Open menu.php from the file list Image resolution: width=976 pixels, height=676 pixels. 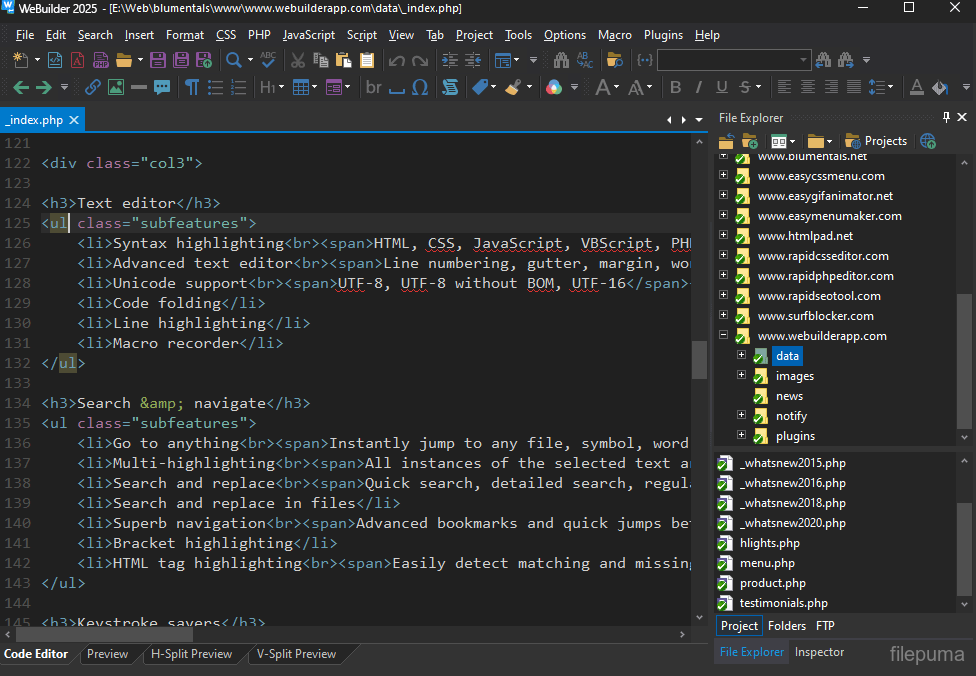[767, 563]
